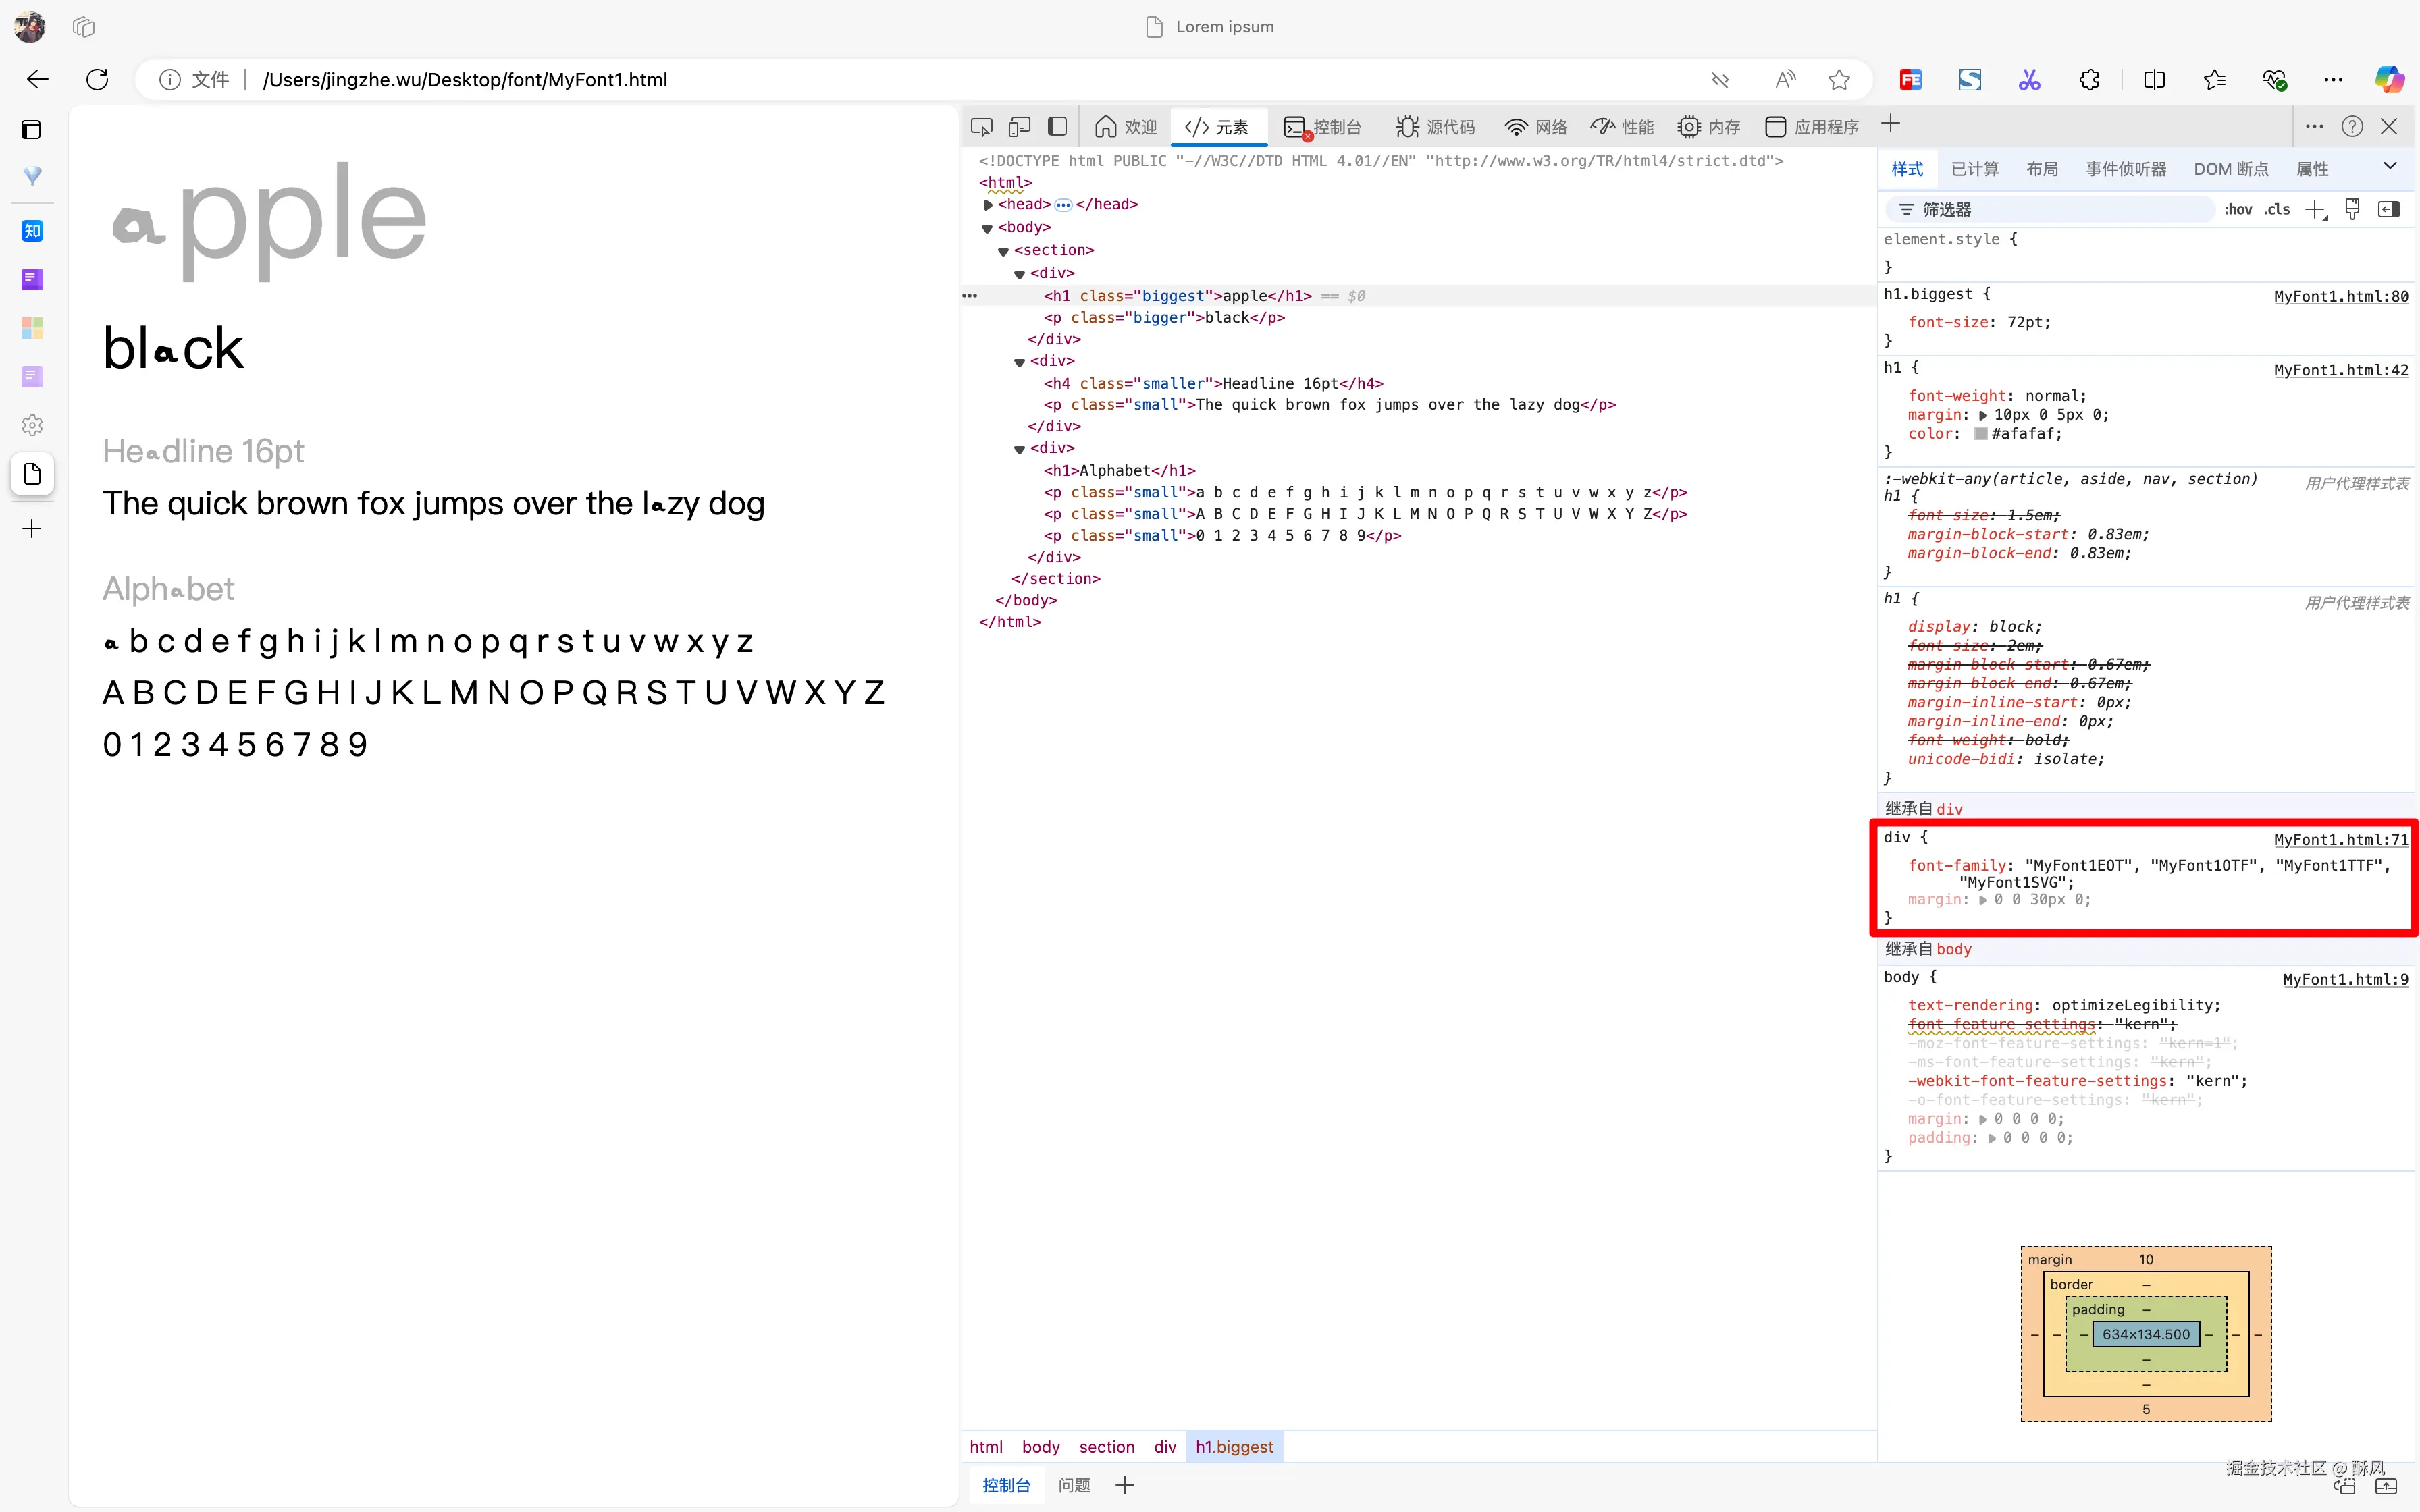Click the browser refresh icon
This screenshot has height=1512, width=2420.
[x=97, y=79]
